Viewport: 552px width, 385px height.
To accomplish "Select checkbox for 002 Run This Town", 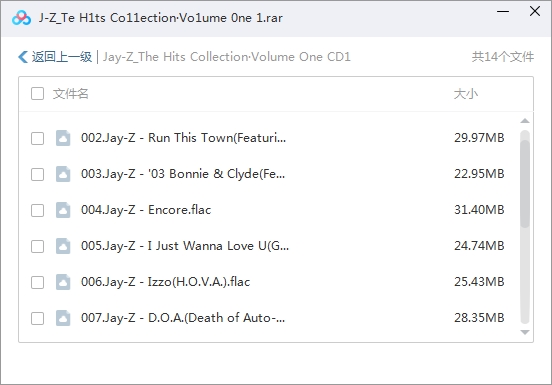I will tap(37, 138).
